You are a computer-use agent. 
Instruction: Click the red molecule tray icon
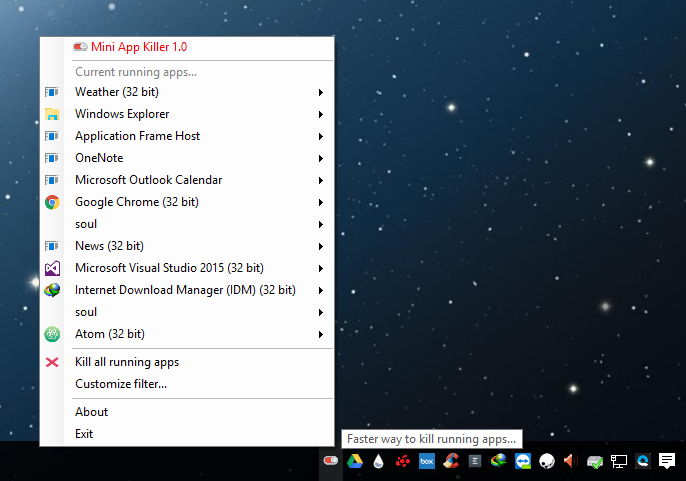[x=402, y=461]
